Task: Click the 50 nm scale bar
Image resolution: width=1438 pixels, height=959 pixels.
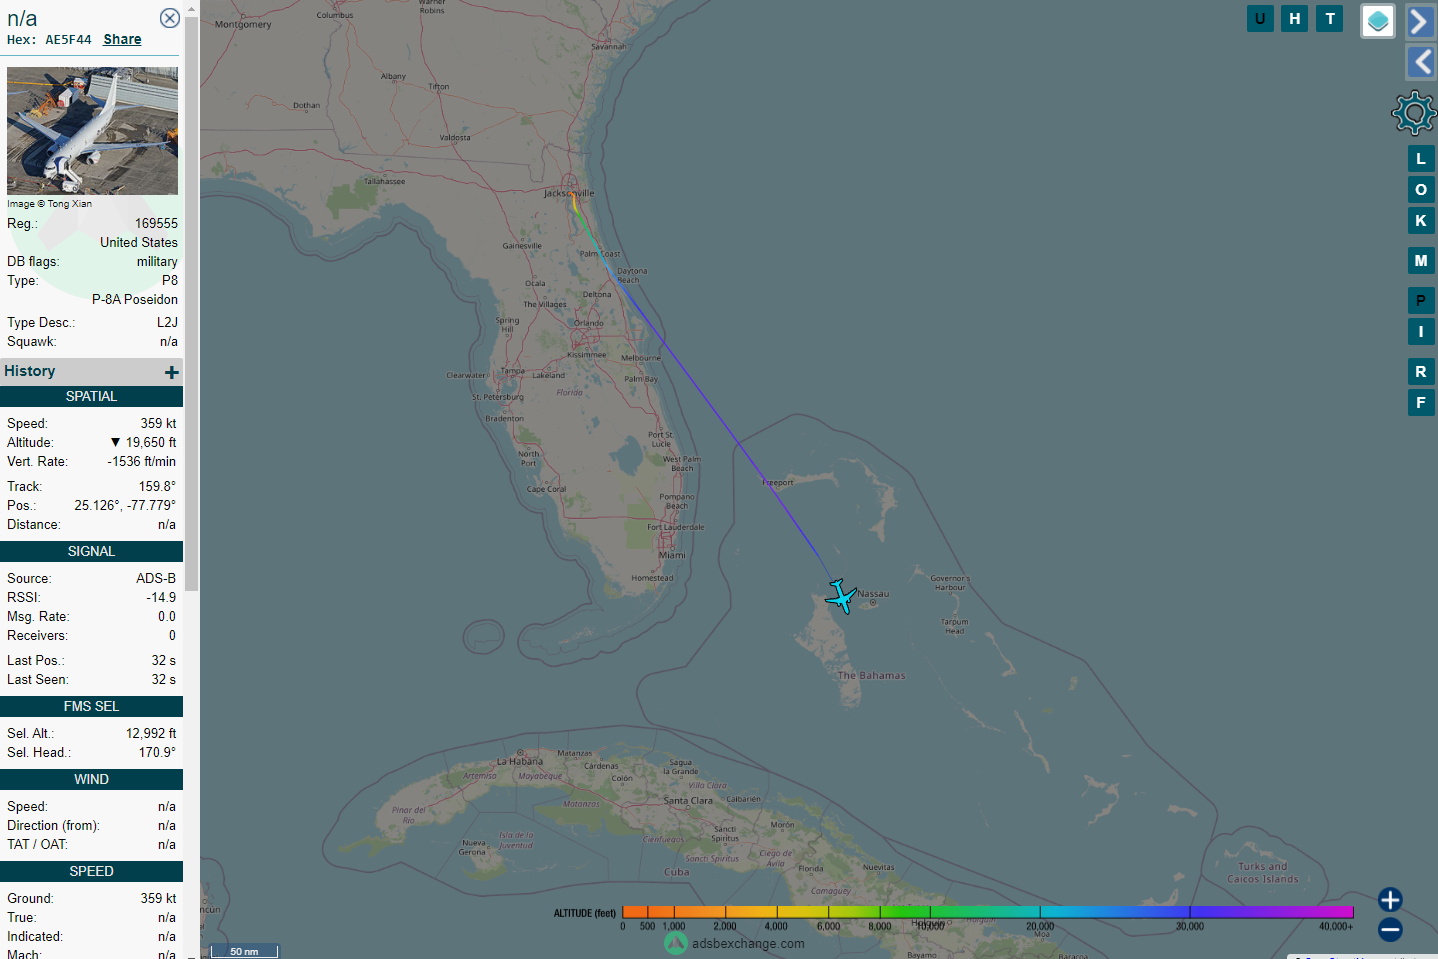Action: pos(244,951)
